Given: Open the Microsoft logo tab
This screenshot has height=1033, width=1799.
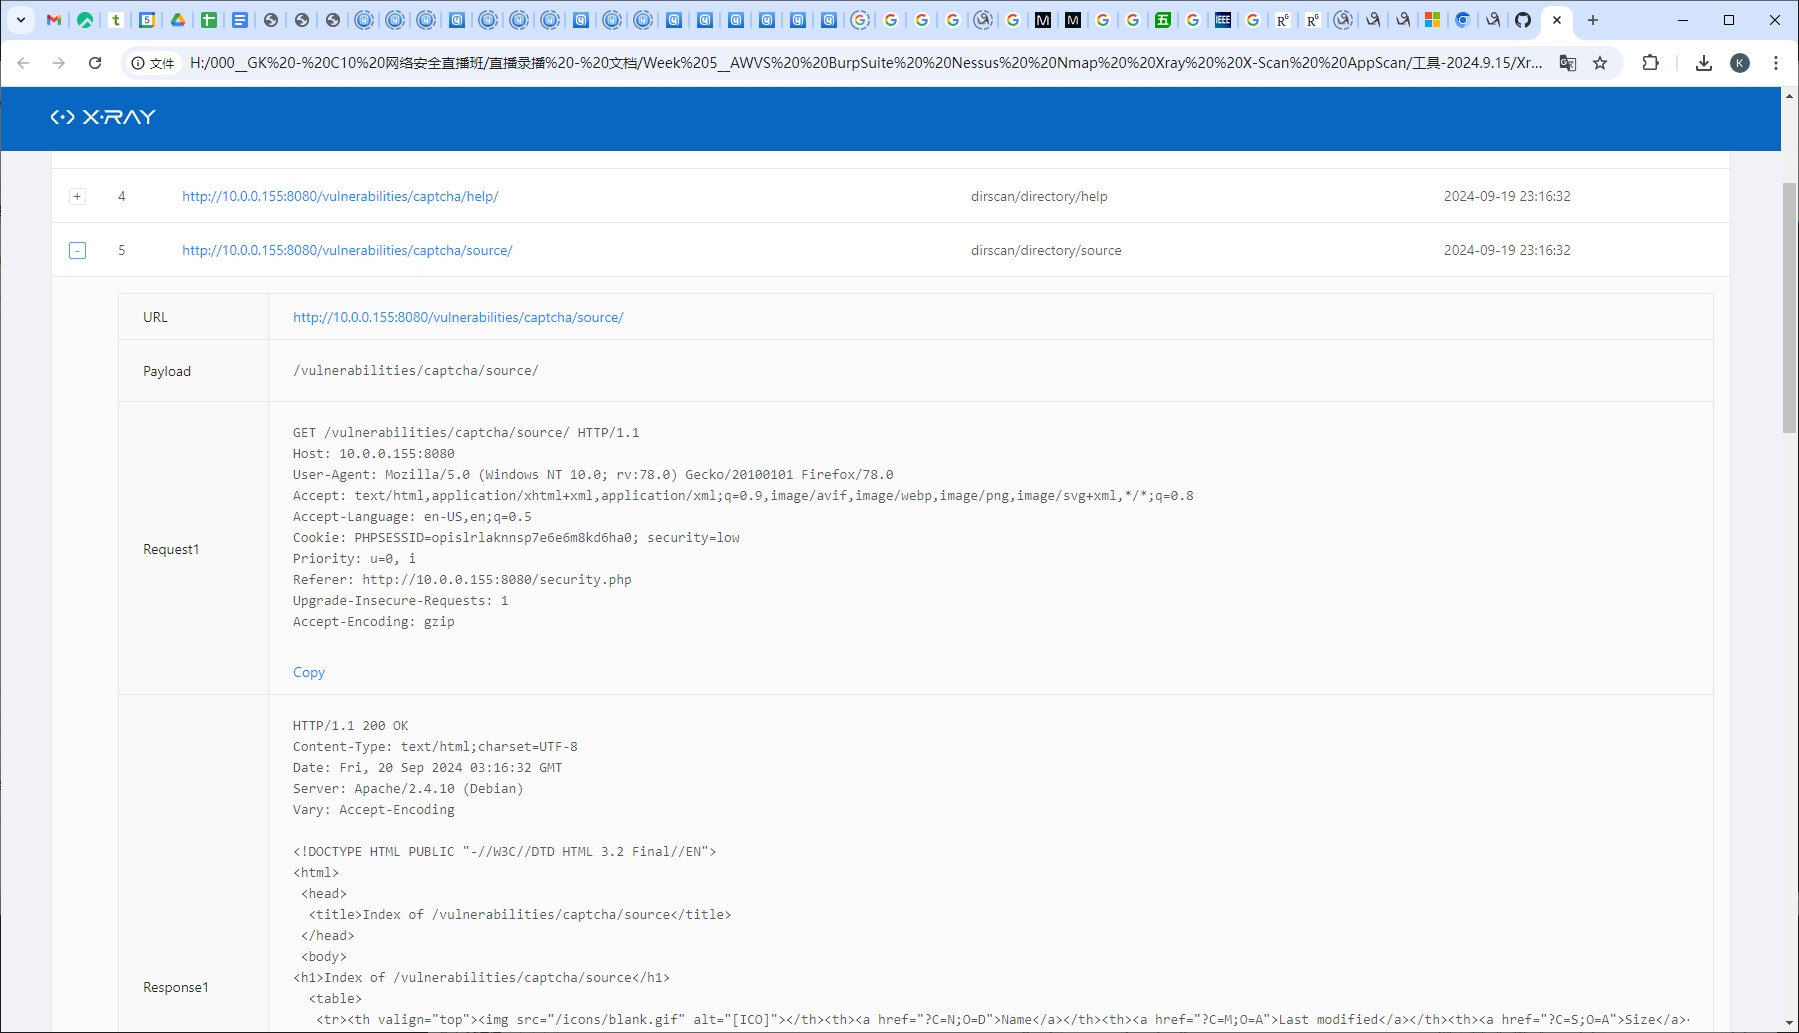Looking at the screenshot, I should 1433,20.
